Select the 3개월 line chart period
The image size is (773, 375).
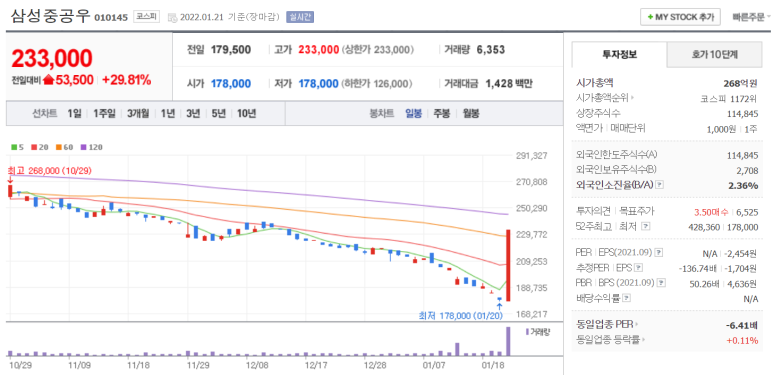(138, 113)
